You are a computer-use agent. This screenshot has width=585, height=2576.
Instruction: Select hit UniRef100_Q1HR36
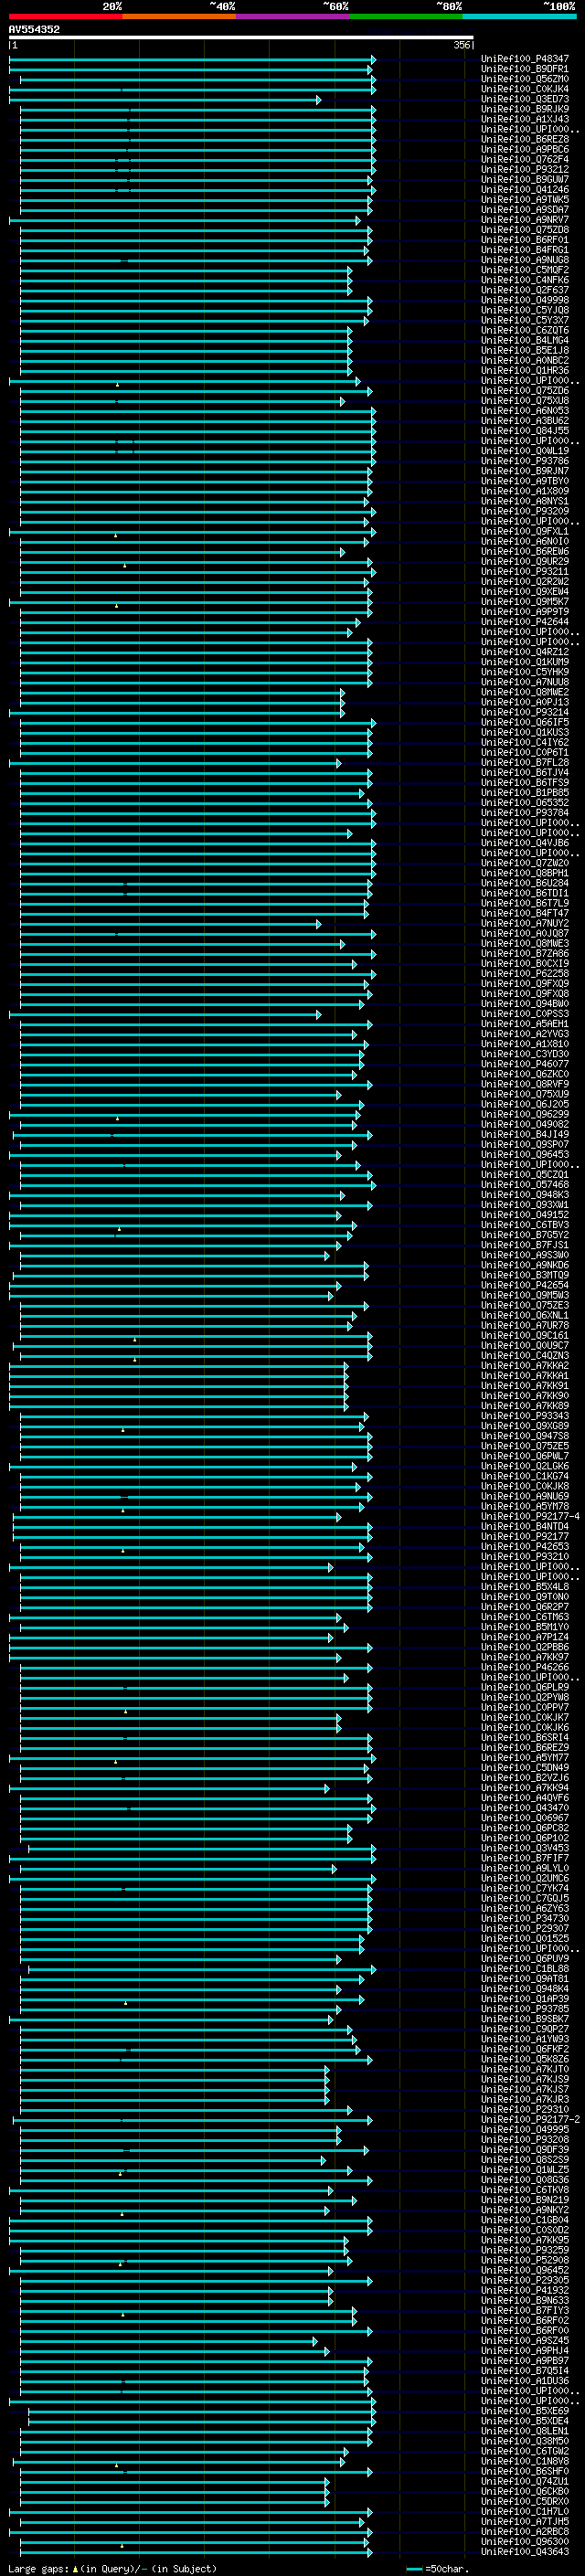click(x=525, y=370)
